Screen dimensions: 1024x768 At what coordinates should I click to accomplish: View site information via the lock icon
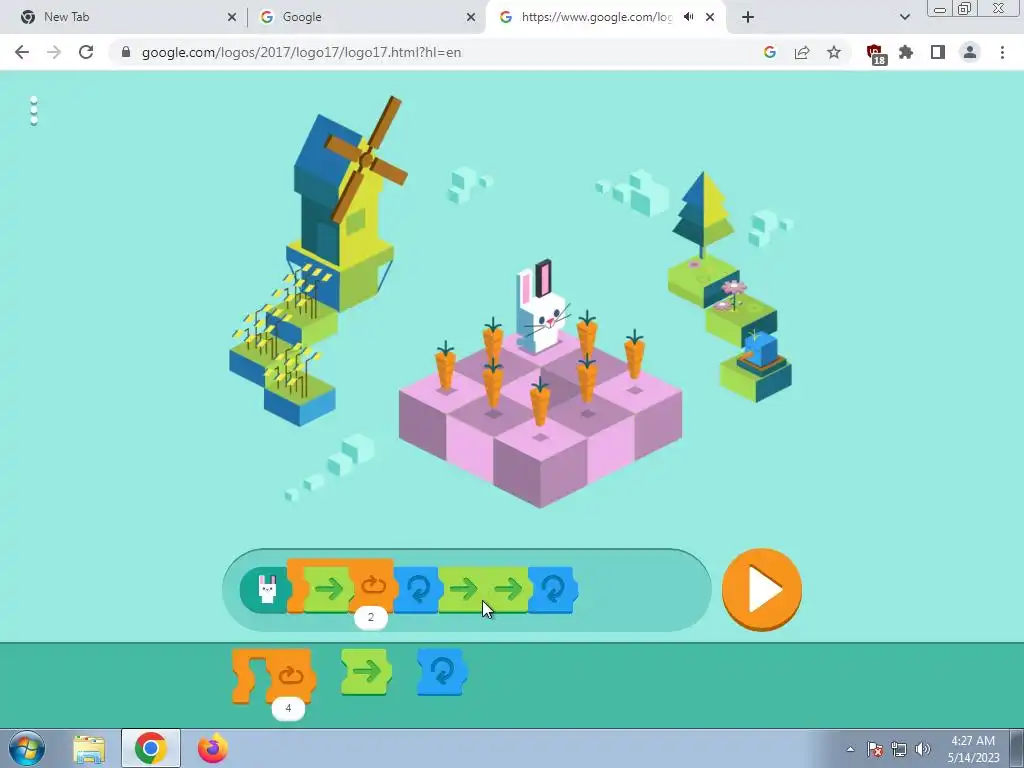(x=125, y=52)
